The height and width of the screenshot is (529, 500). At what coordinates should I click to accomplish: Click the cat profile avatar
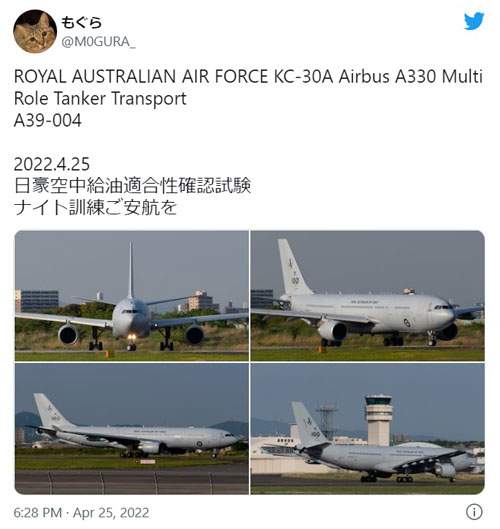(35, 31)
